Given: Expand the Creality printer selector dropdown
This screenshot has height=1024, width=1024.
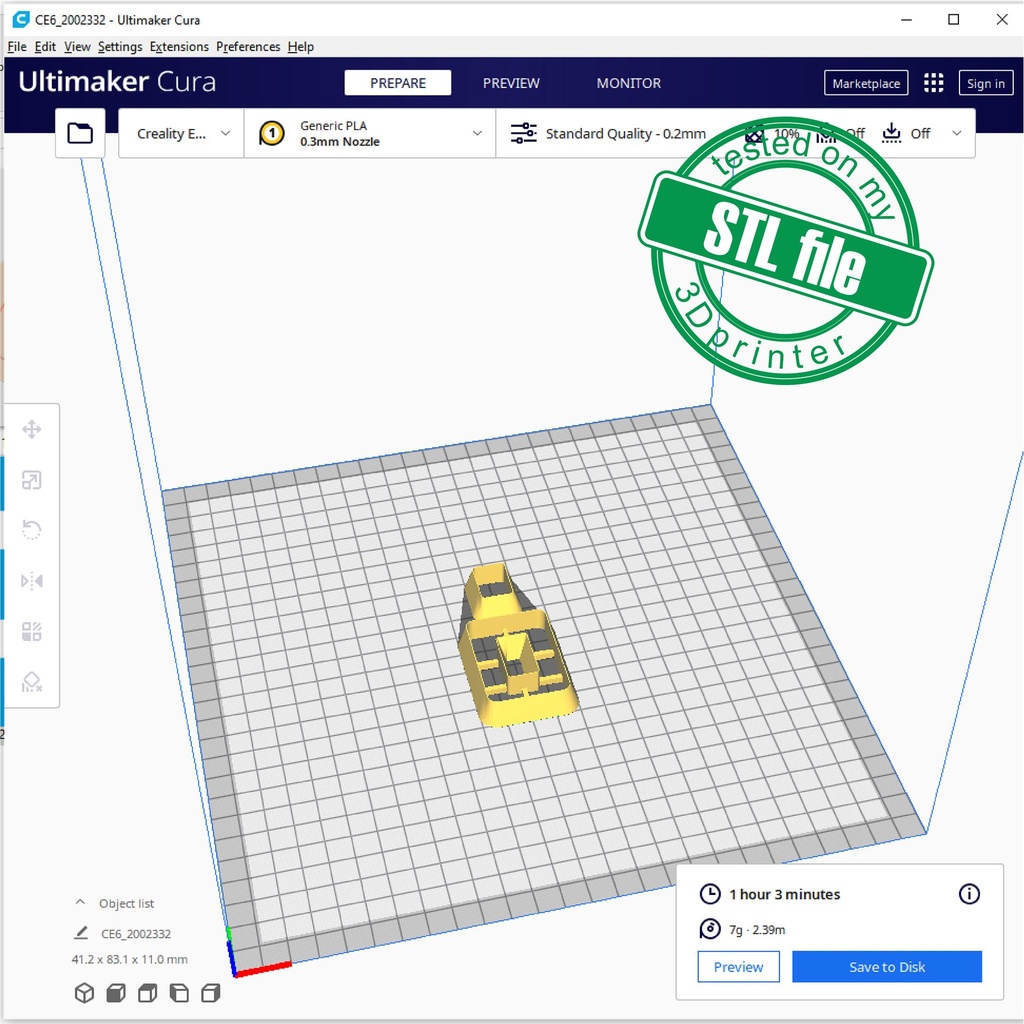Looking at the screenshot, I should (x=181, y=134).
